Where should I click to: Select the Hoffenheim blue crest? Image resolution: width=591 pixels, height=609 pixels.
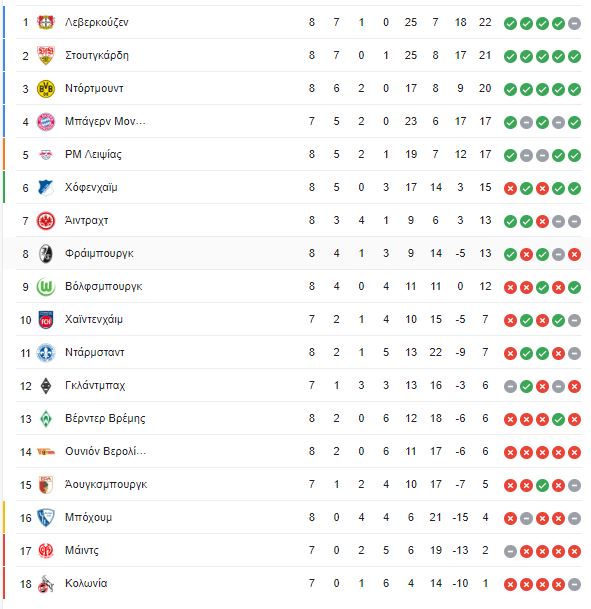[x=45, y=188]
